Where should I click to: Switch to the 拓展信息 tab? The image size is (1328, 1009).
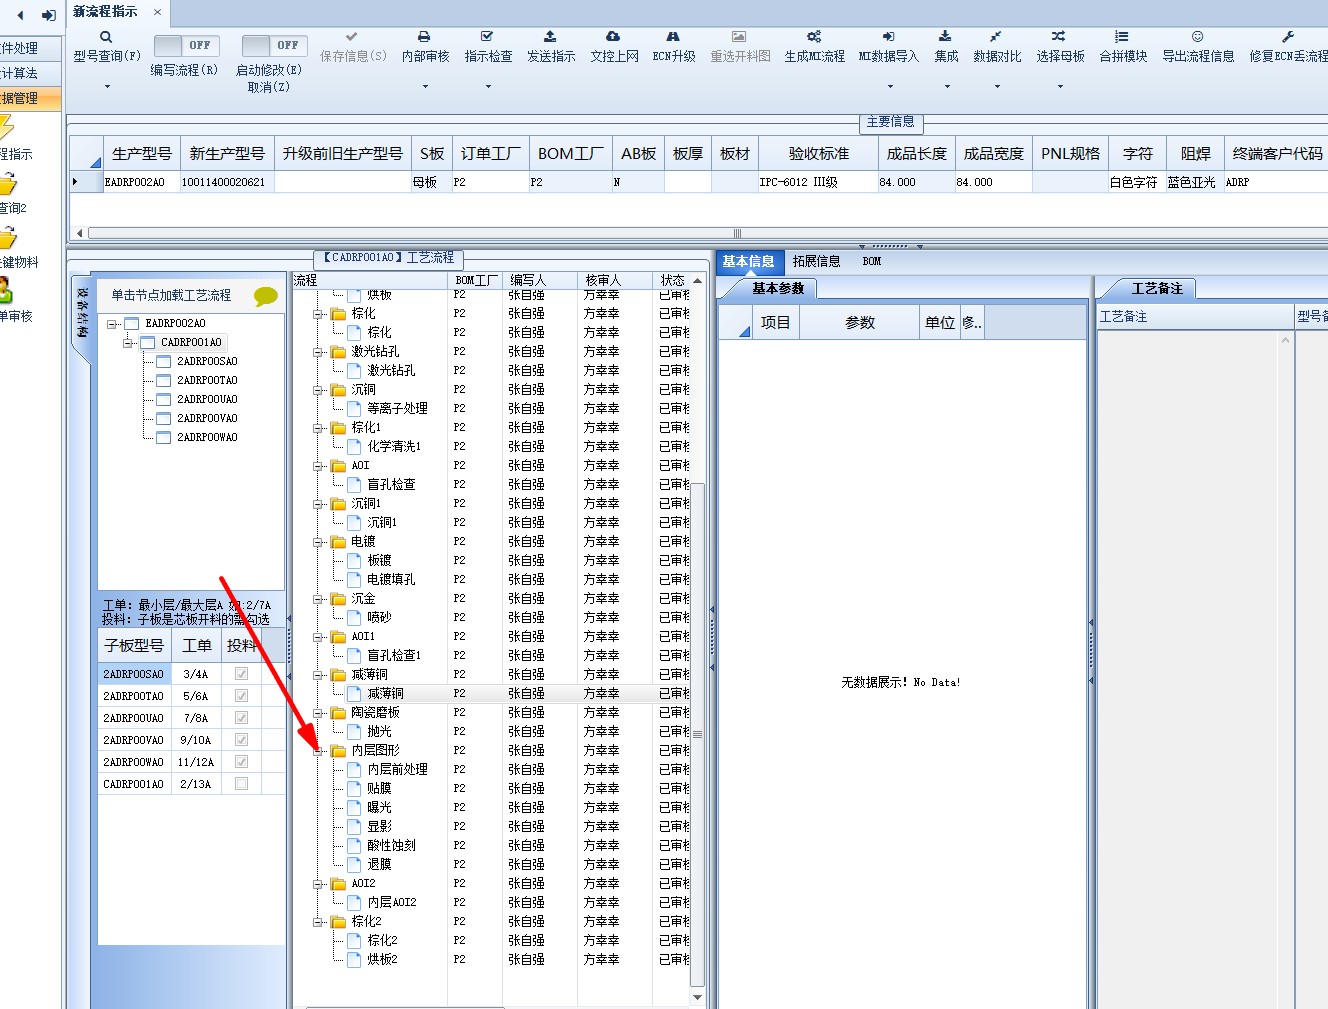816,261
